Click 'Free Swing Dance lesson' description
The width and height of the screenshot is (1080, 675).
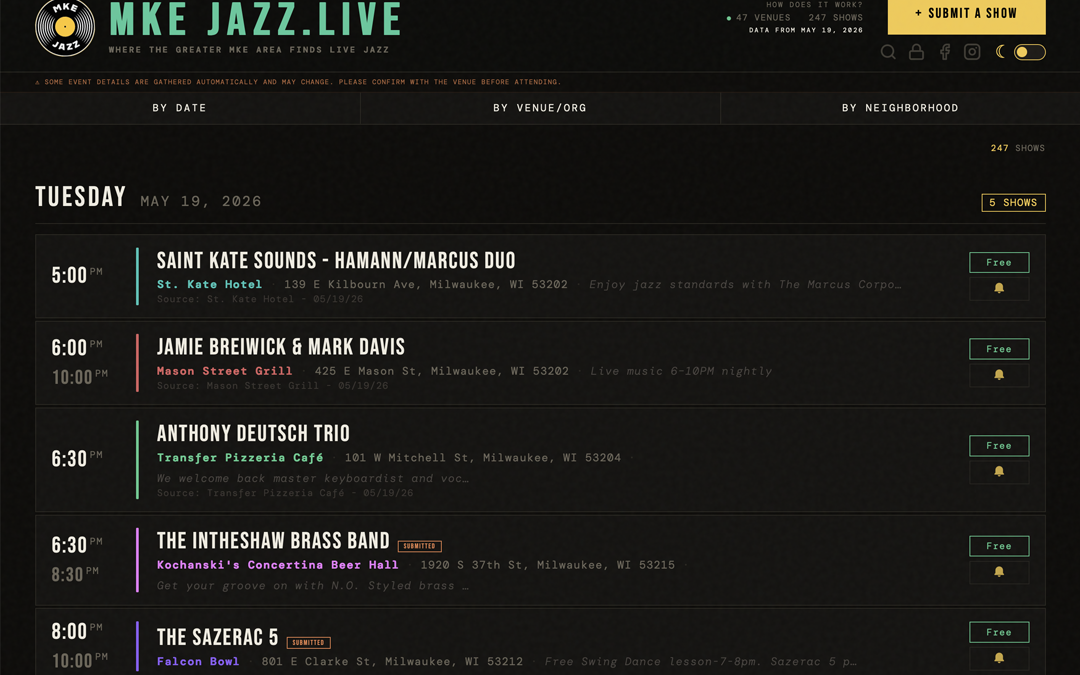(700, 661)
